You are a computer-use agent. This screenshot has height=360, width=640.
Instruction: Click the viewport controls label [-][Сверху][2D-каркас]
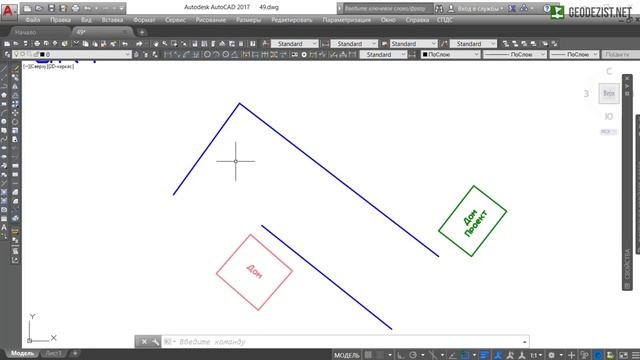pyautogui.click(x=49, y=66)
